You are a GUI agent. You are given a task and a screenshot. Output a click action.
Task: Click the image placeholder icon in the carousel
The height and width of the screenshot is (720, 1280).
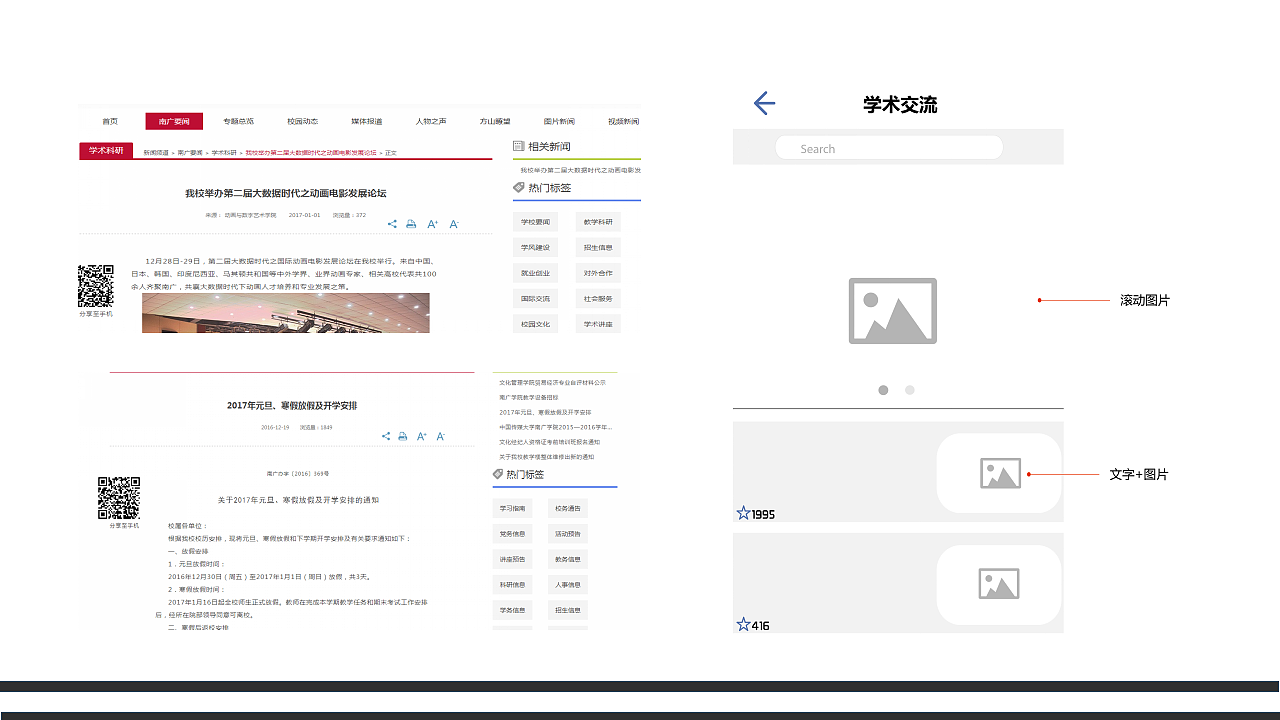pyautogui.click(x=892, y=310)
